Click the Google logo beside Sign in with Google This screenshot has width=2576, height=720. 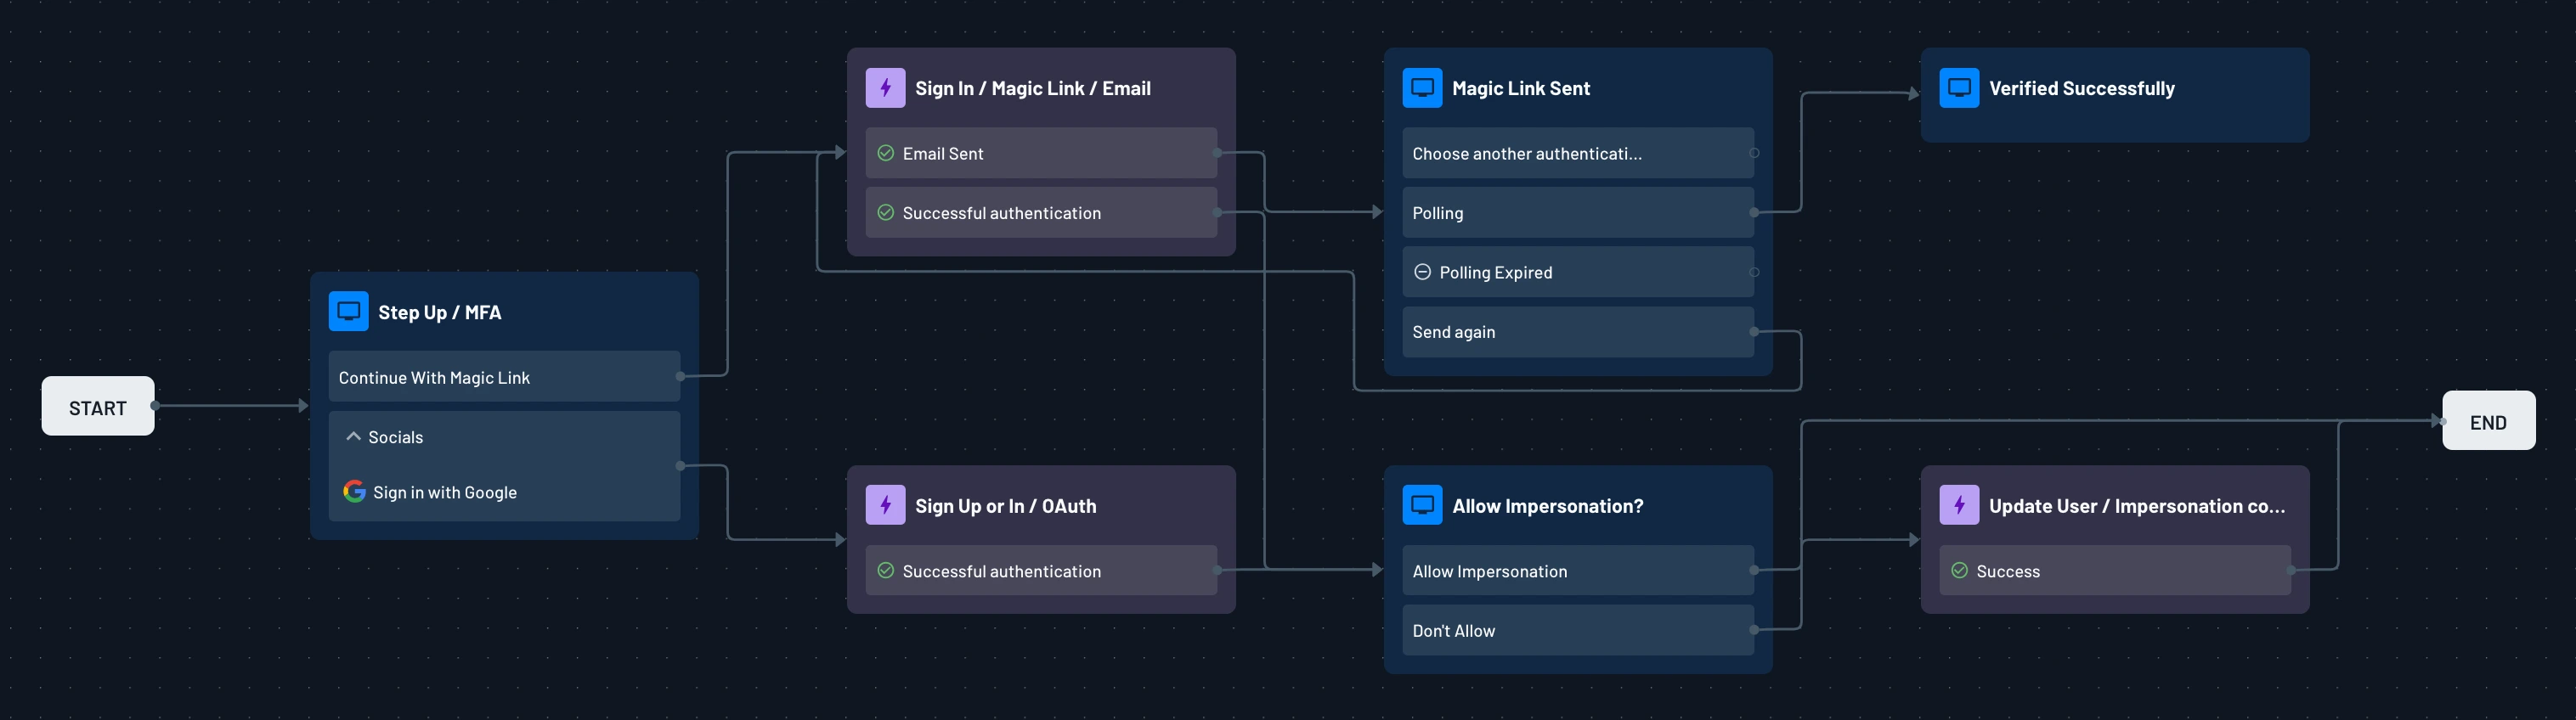click(355, 491)
